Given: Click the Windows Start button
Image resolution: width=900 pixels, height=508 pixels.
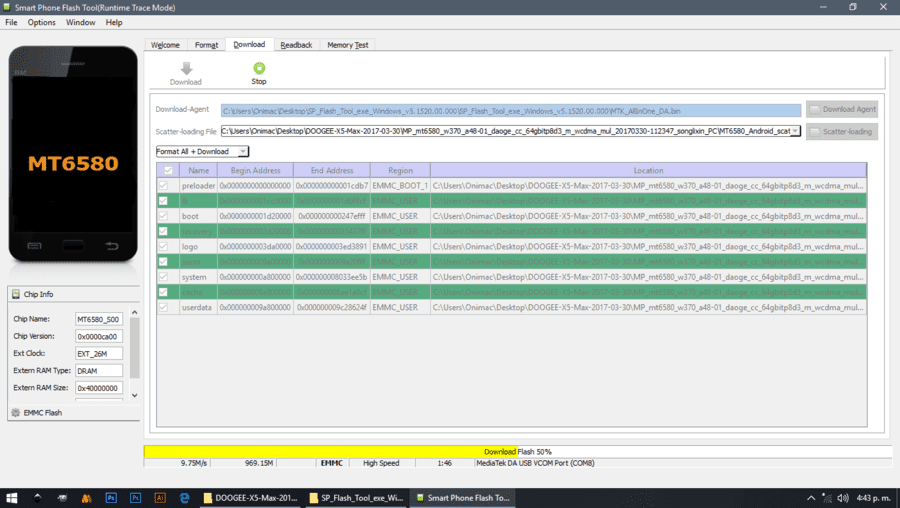Looking at the screenshot, I should click(11, 498).
